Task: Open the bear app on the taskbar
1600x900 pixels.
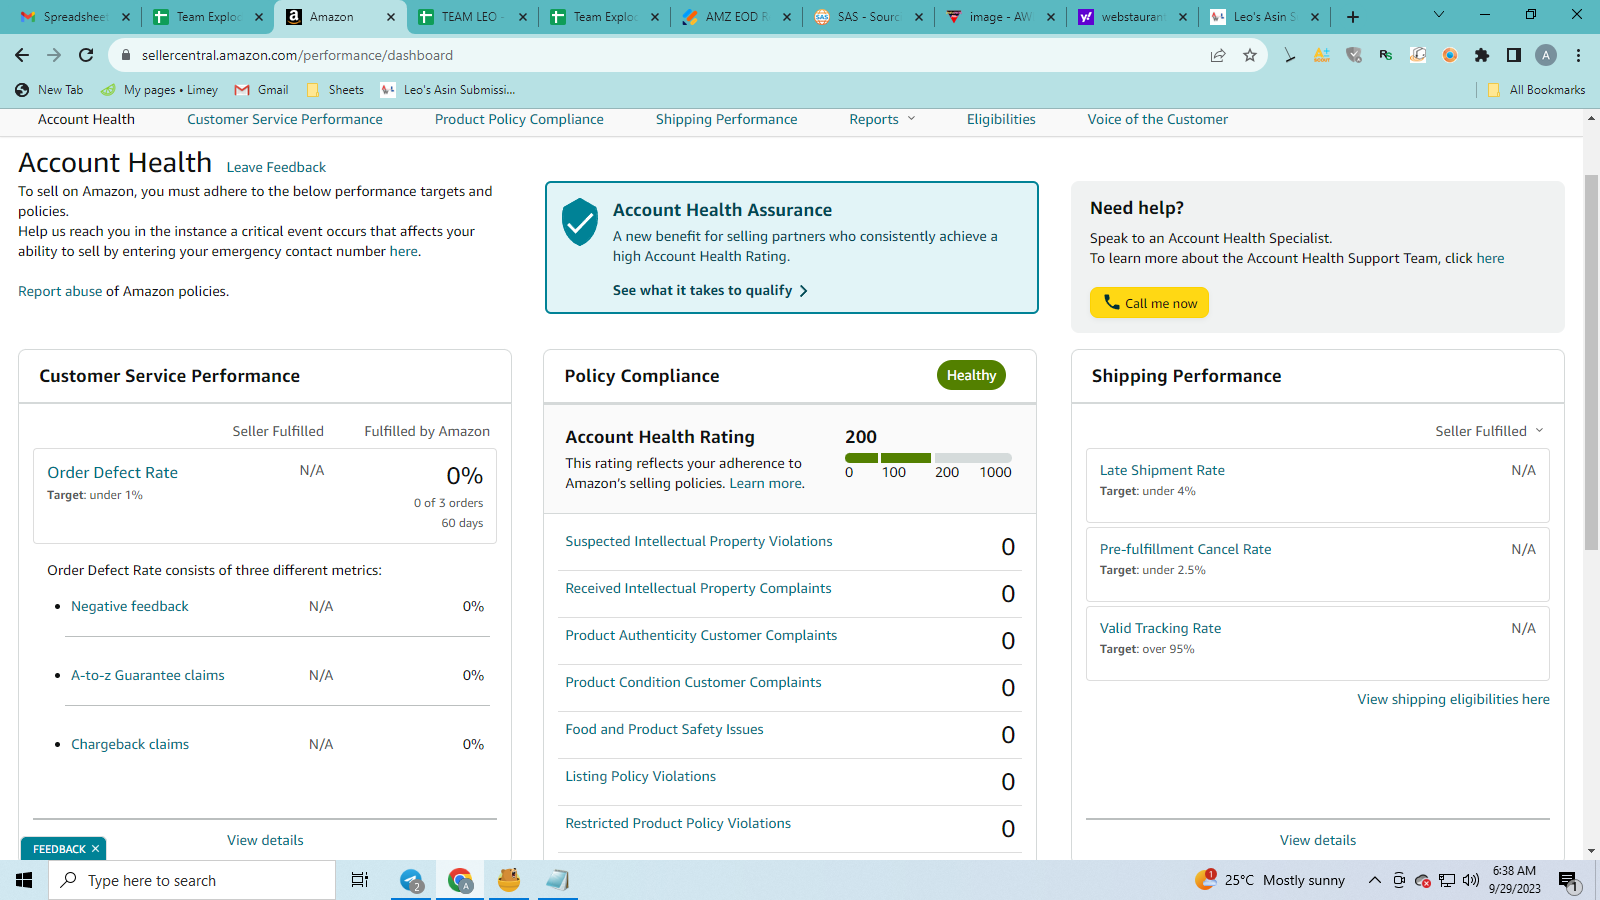Action: coord(509,880)
